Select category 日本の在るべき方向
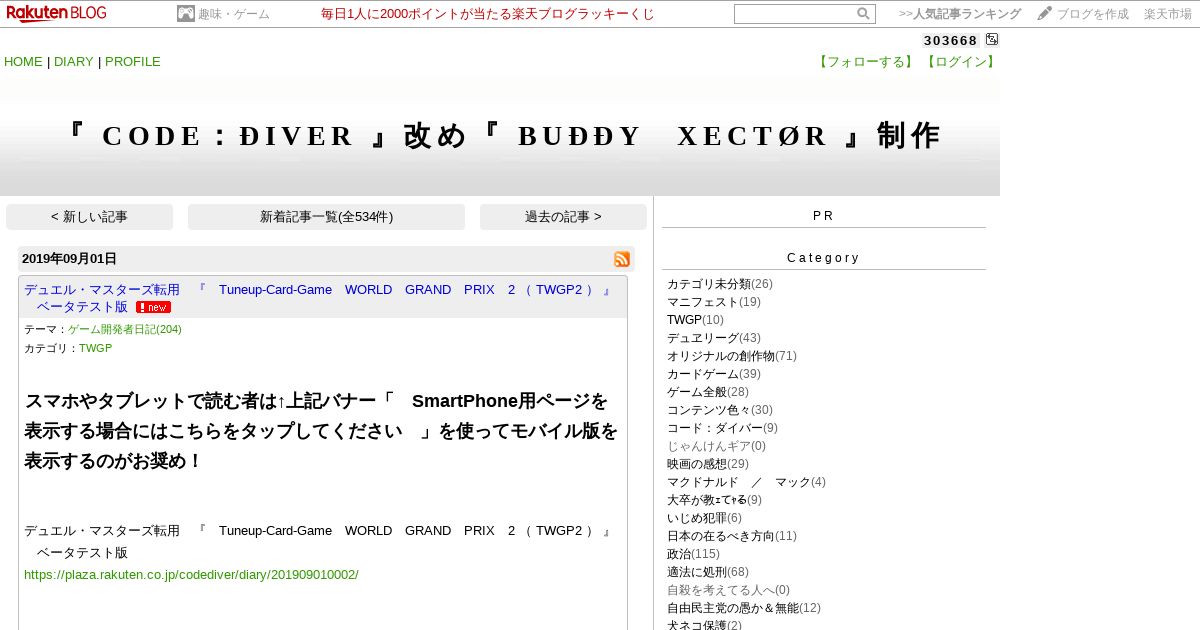Image resolution: width=1200 pixels, height=630 pixels. (721, 536)
